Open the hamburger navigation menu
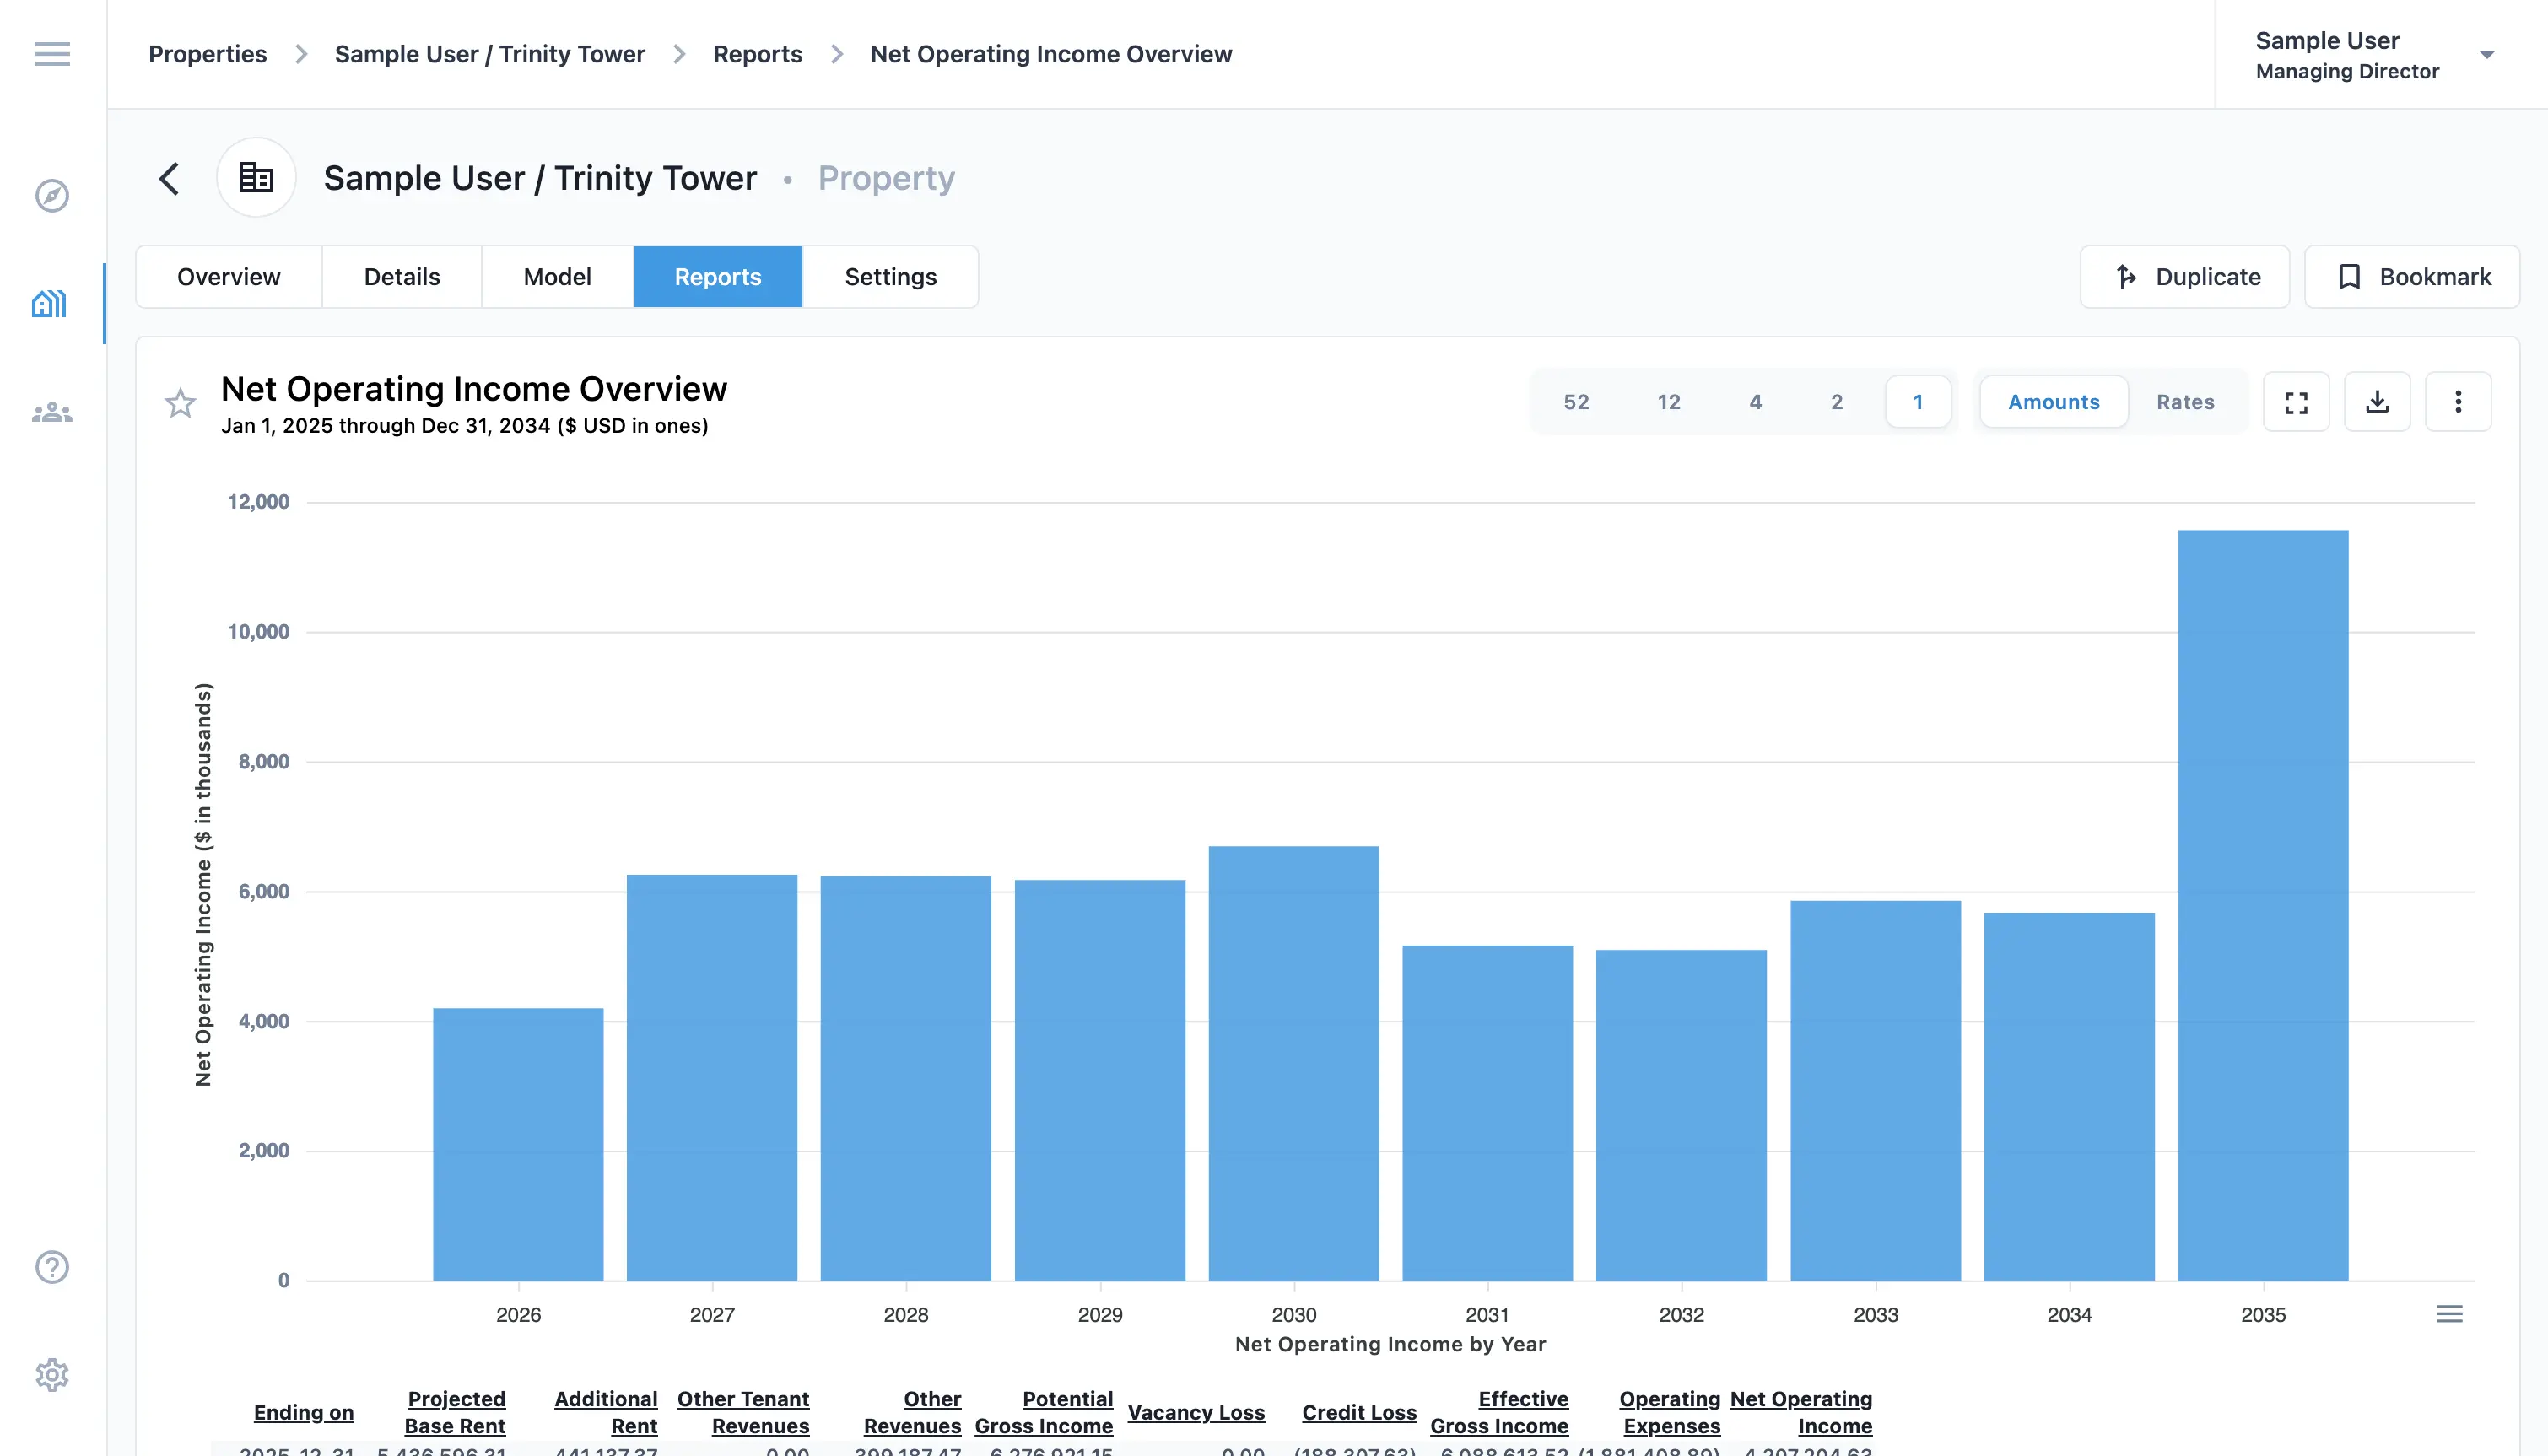Image resolution: width=2548 pixels, height=1456 pixels. (x=52, y=54)
